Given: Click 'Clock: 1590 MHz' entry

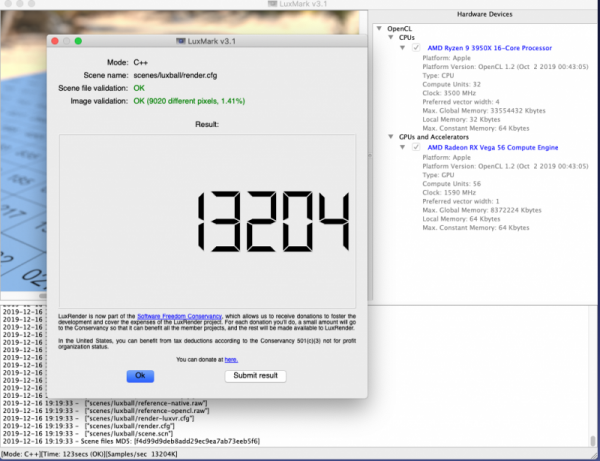Looking at the screenshot, I should (449, 192).
